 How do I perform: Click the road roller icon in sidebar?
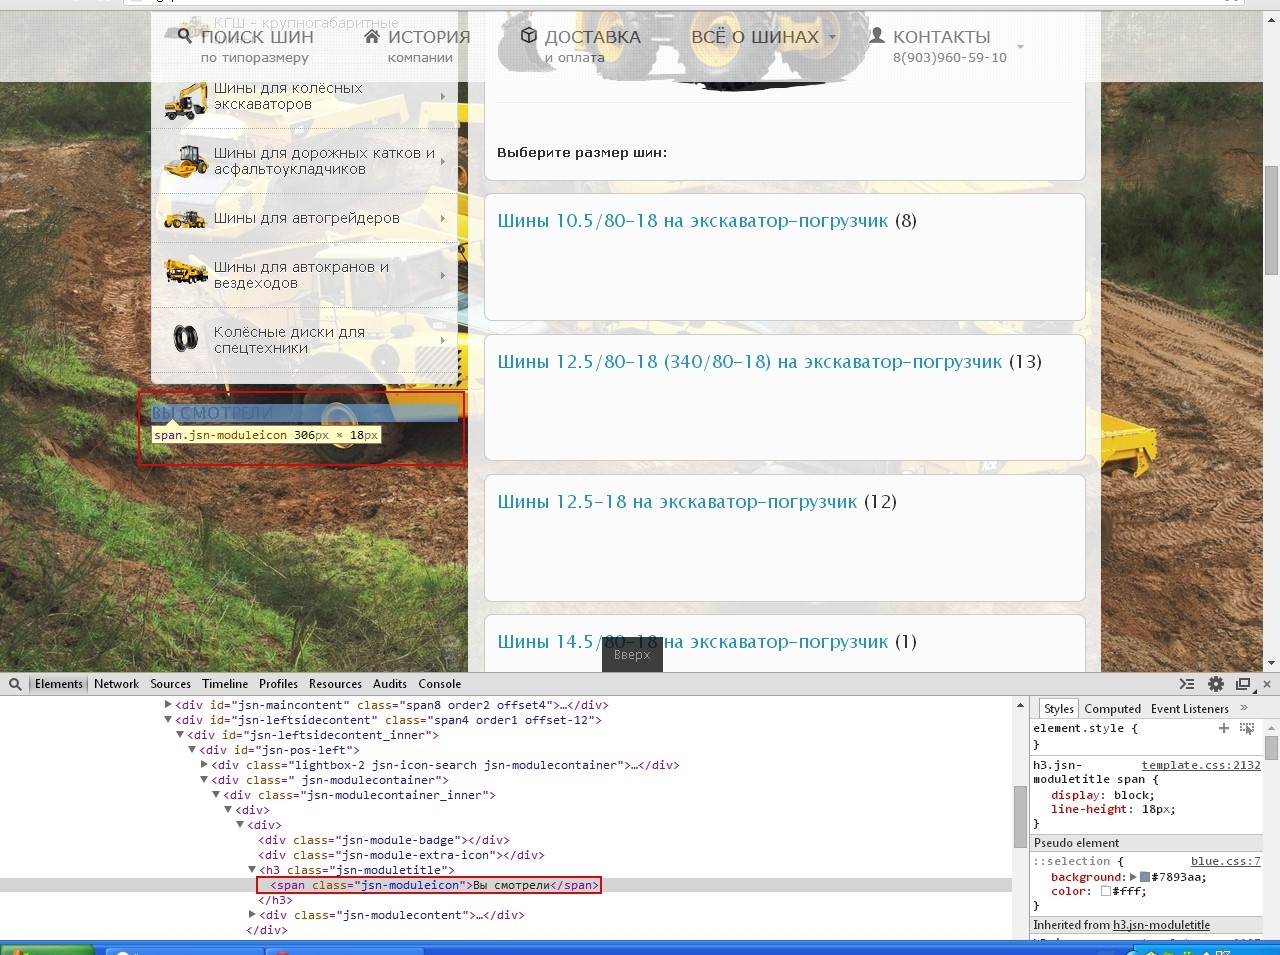(x=186, y=161)
